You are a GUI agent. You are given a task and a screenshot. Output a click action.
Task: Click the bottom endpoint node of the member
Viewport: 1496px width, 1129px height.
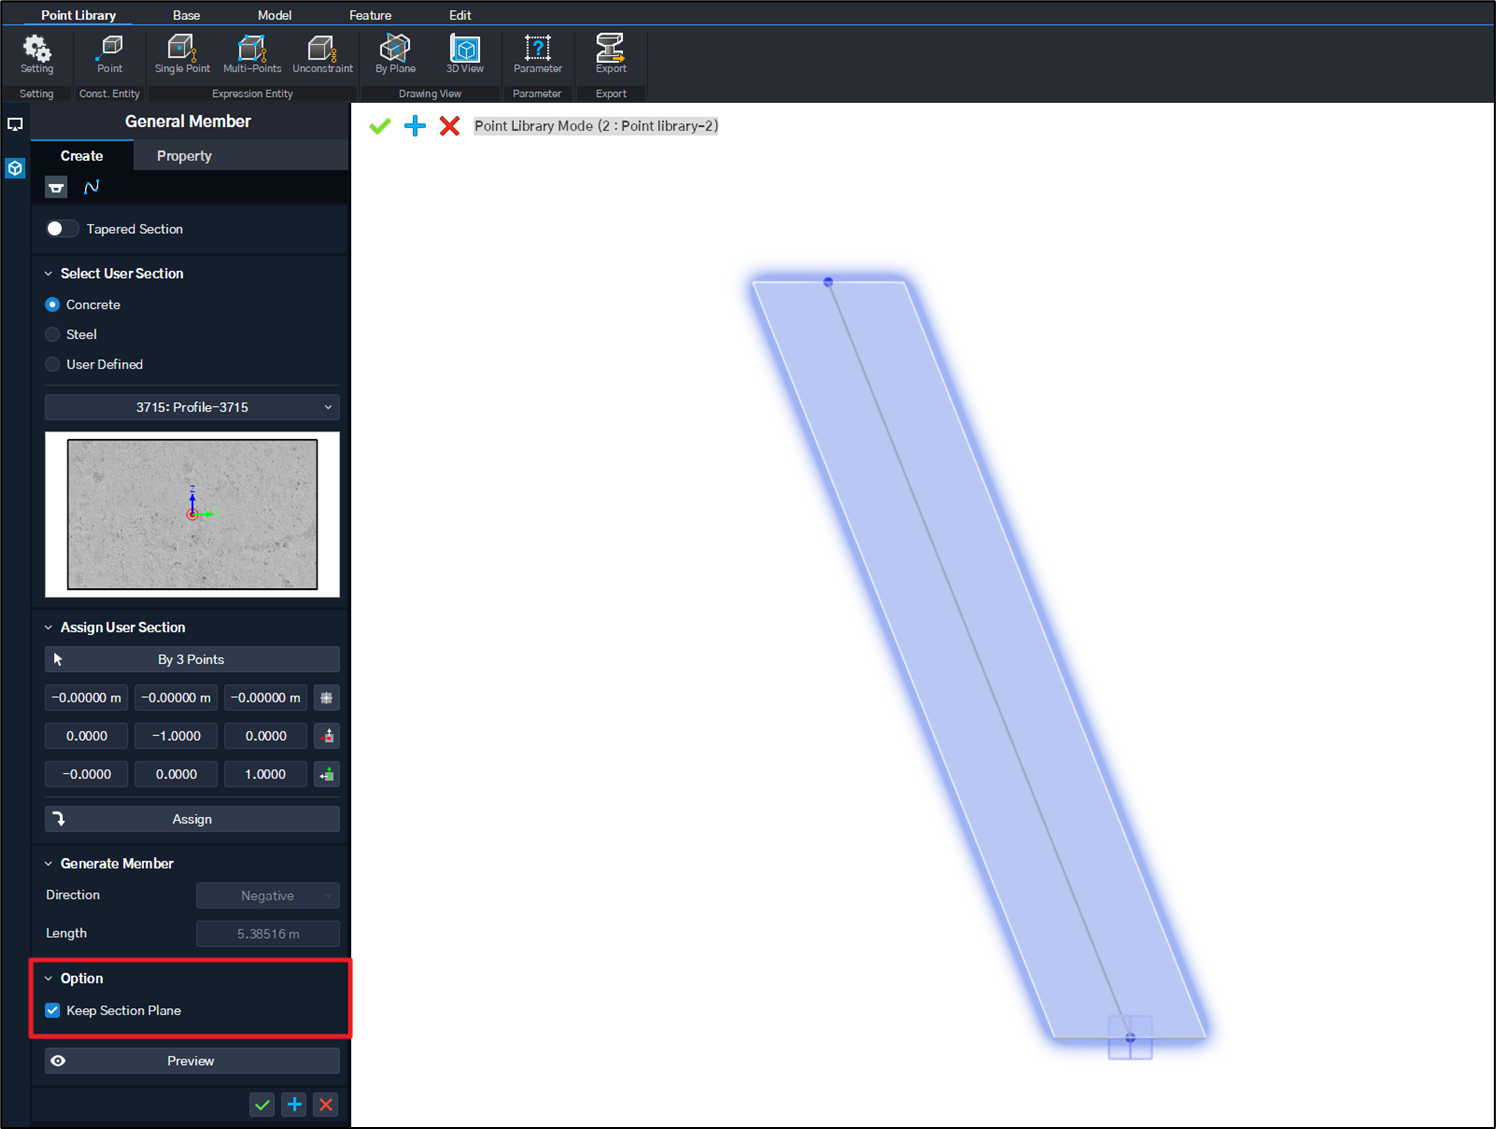click(x=1130, y=1038)
